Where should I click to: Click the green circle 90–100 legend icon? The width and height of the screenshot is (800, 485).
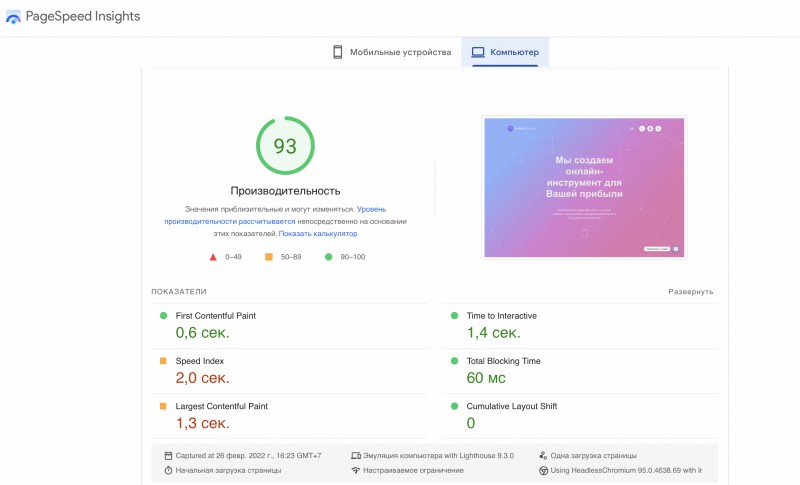click(x=328, y=257)
